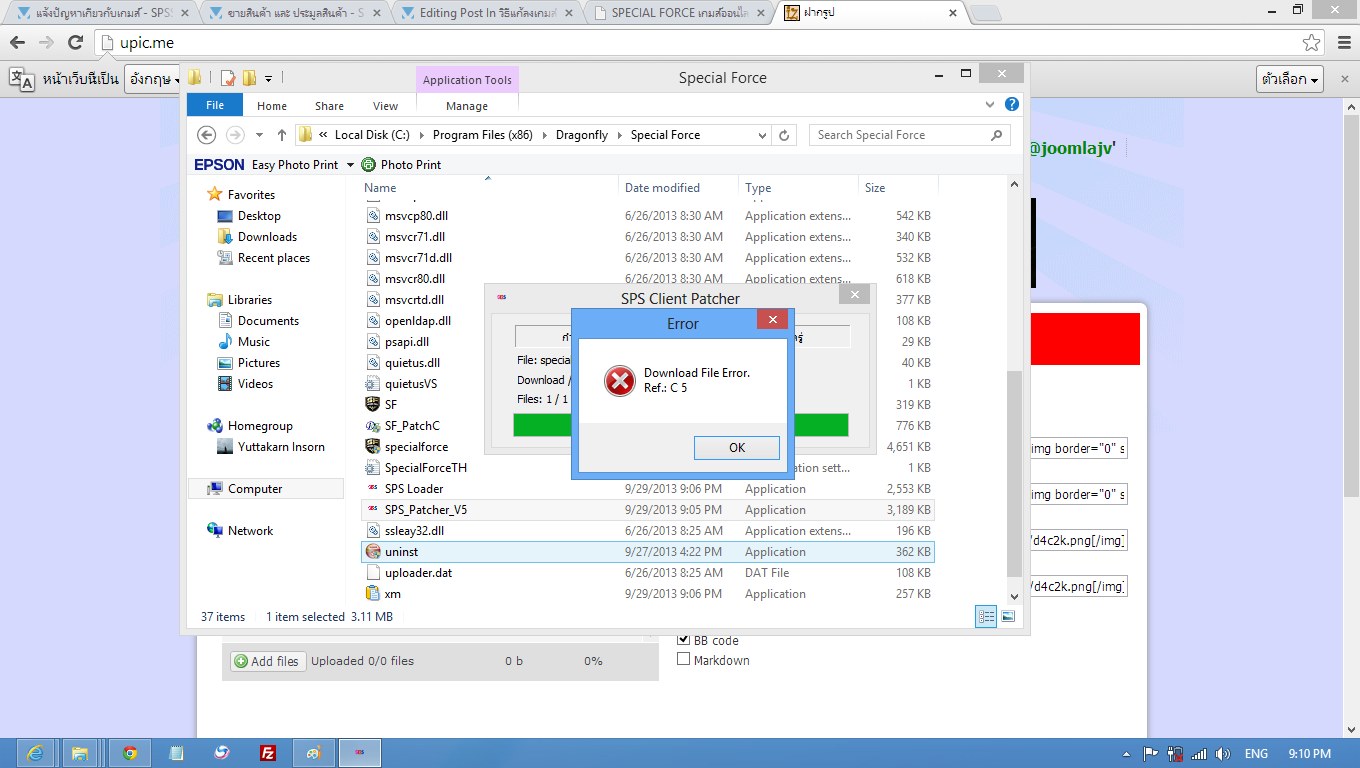Select the uninst application icon
The width and height of the screenshot is (1360, 768).
[x=373, y=552]
